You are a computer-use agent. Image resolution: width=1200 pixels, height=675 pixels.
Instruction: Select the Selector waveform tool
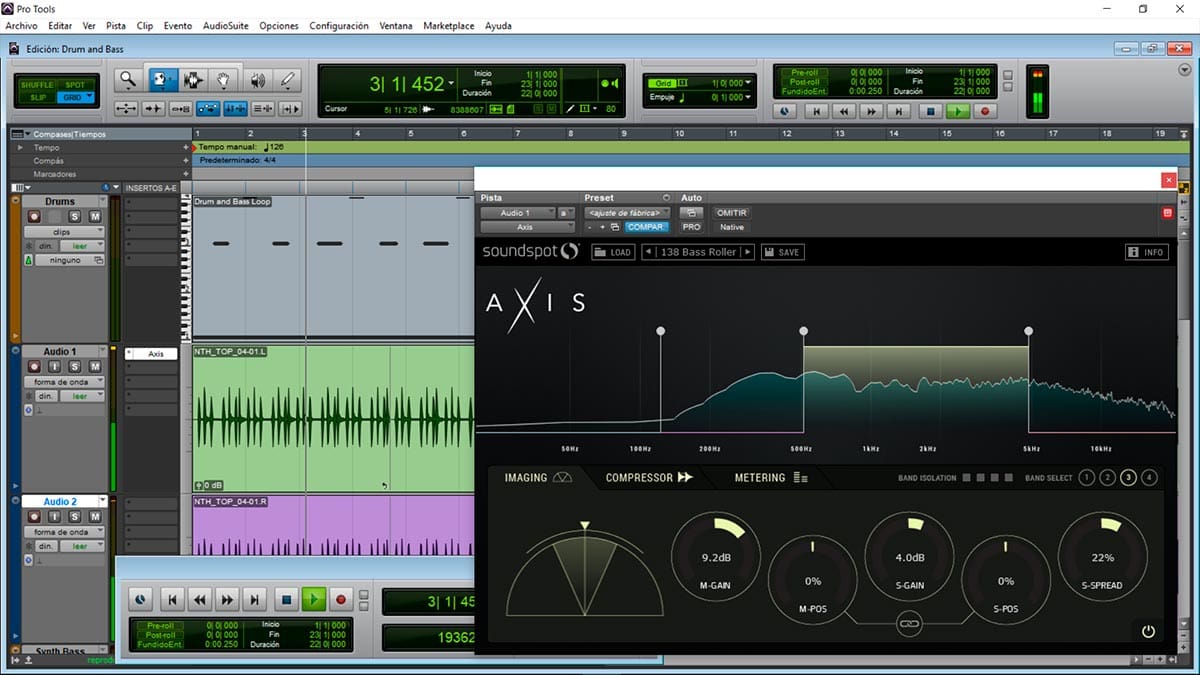[x=193, y=80]
